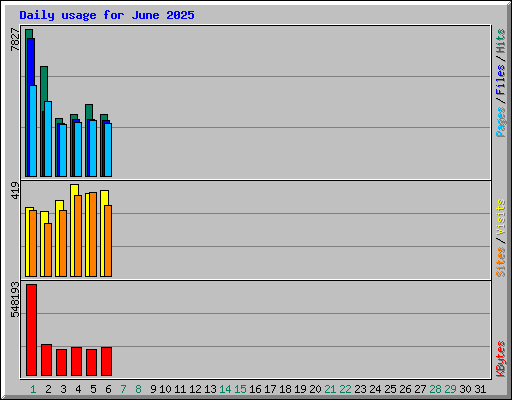Click the light blue Pages bar for day 1

coord(33,131)
